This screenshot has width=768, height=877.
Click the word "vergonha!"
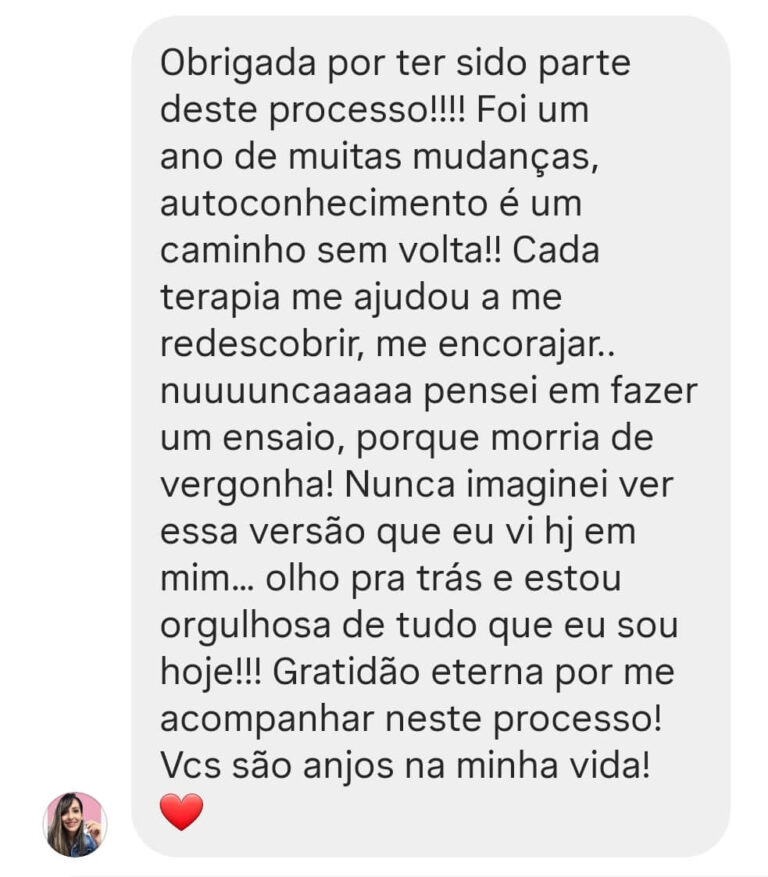click(247, 485)
